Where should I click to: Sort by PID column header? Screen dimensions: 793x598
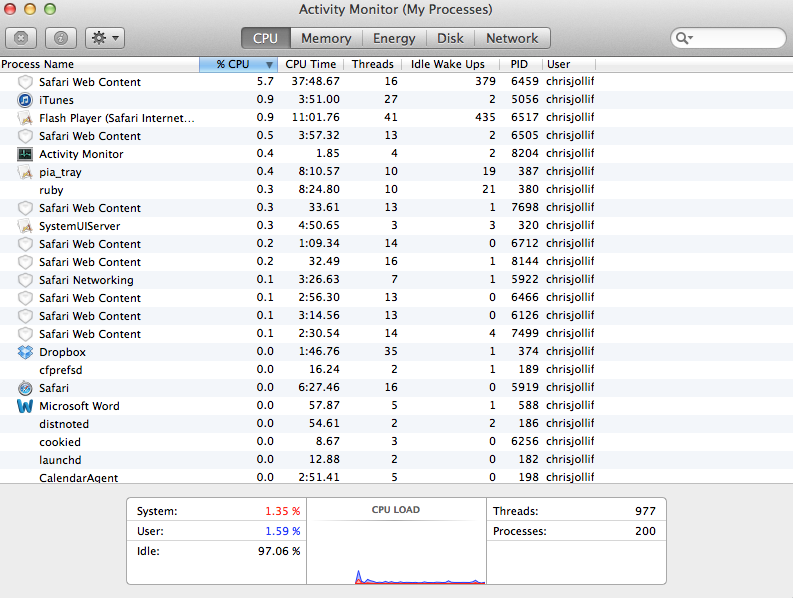coord(519,64)
